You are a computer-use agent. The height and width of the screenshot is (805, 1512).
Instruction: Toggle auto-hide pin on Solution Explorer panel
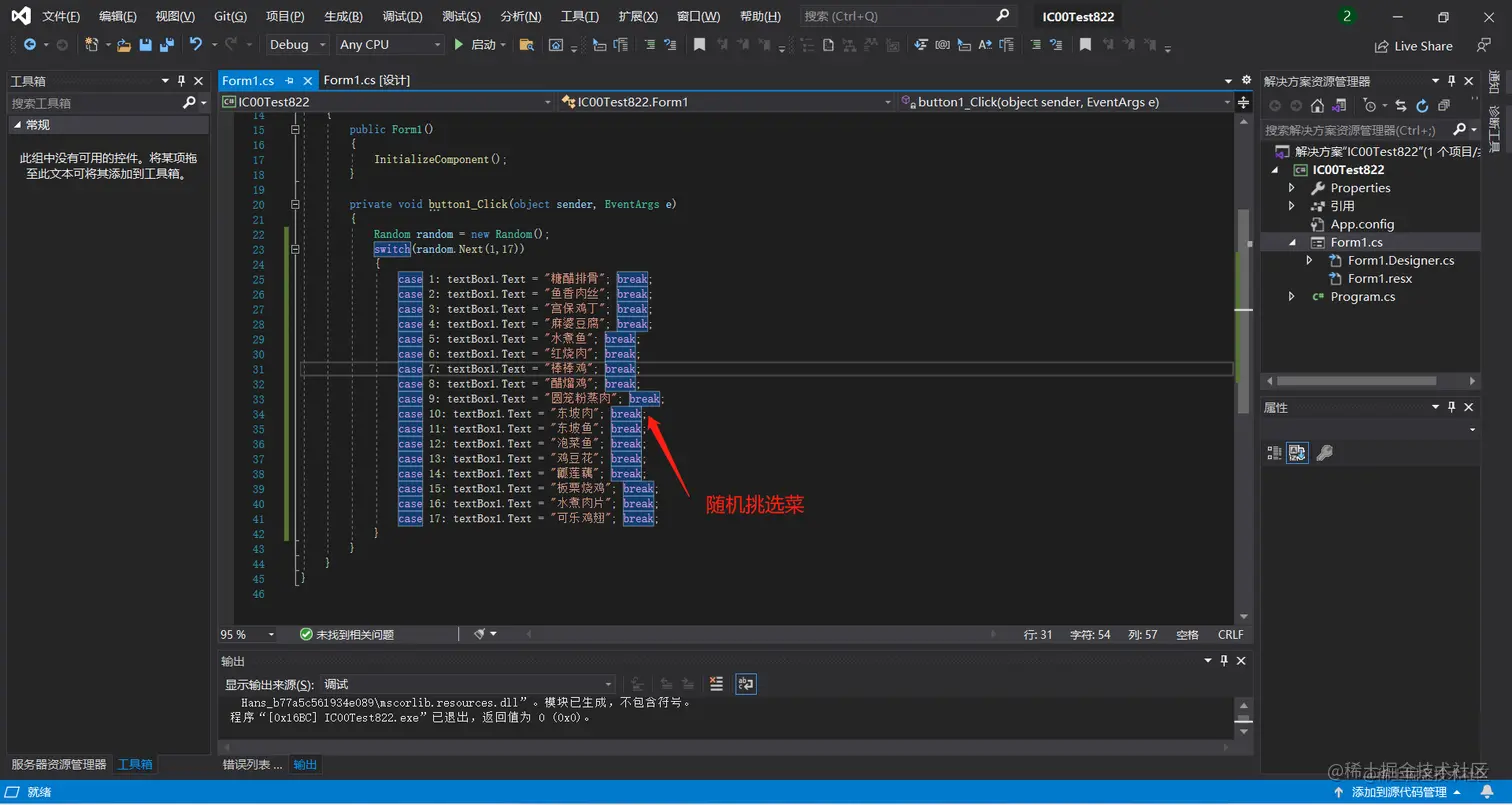tap(1452, 81)
